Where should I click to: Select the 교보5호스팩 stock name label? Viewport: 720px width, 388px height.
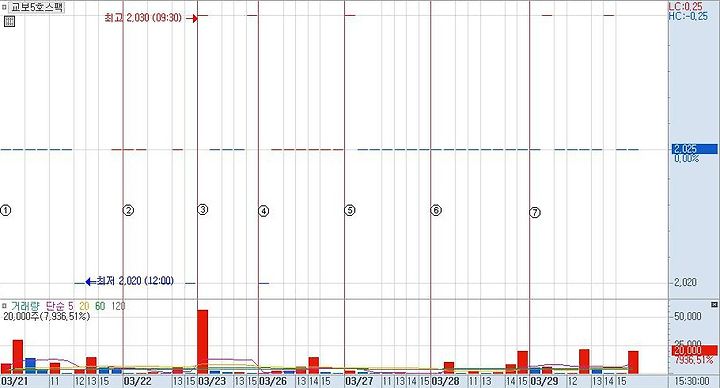pyautogui.click(x=37, y=7)
